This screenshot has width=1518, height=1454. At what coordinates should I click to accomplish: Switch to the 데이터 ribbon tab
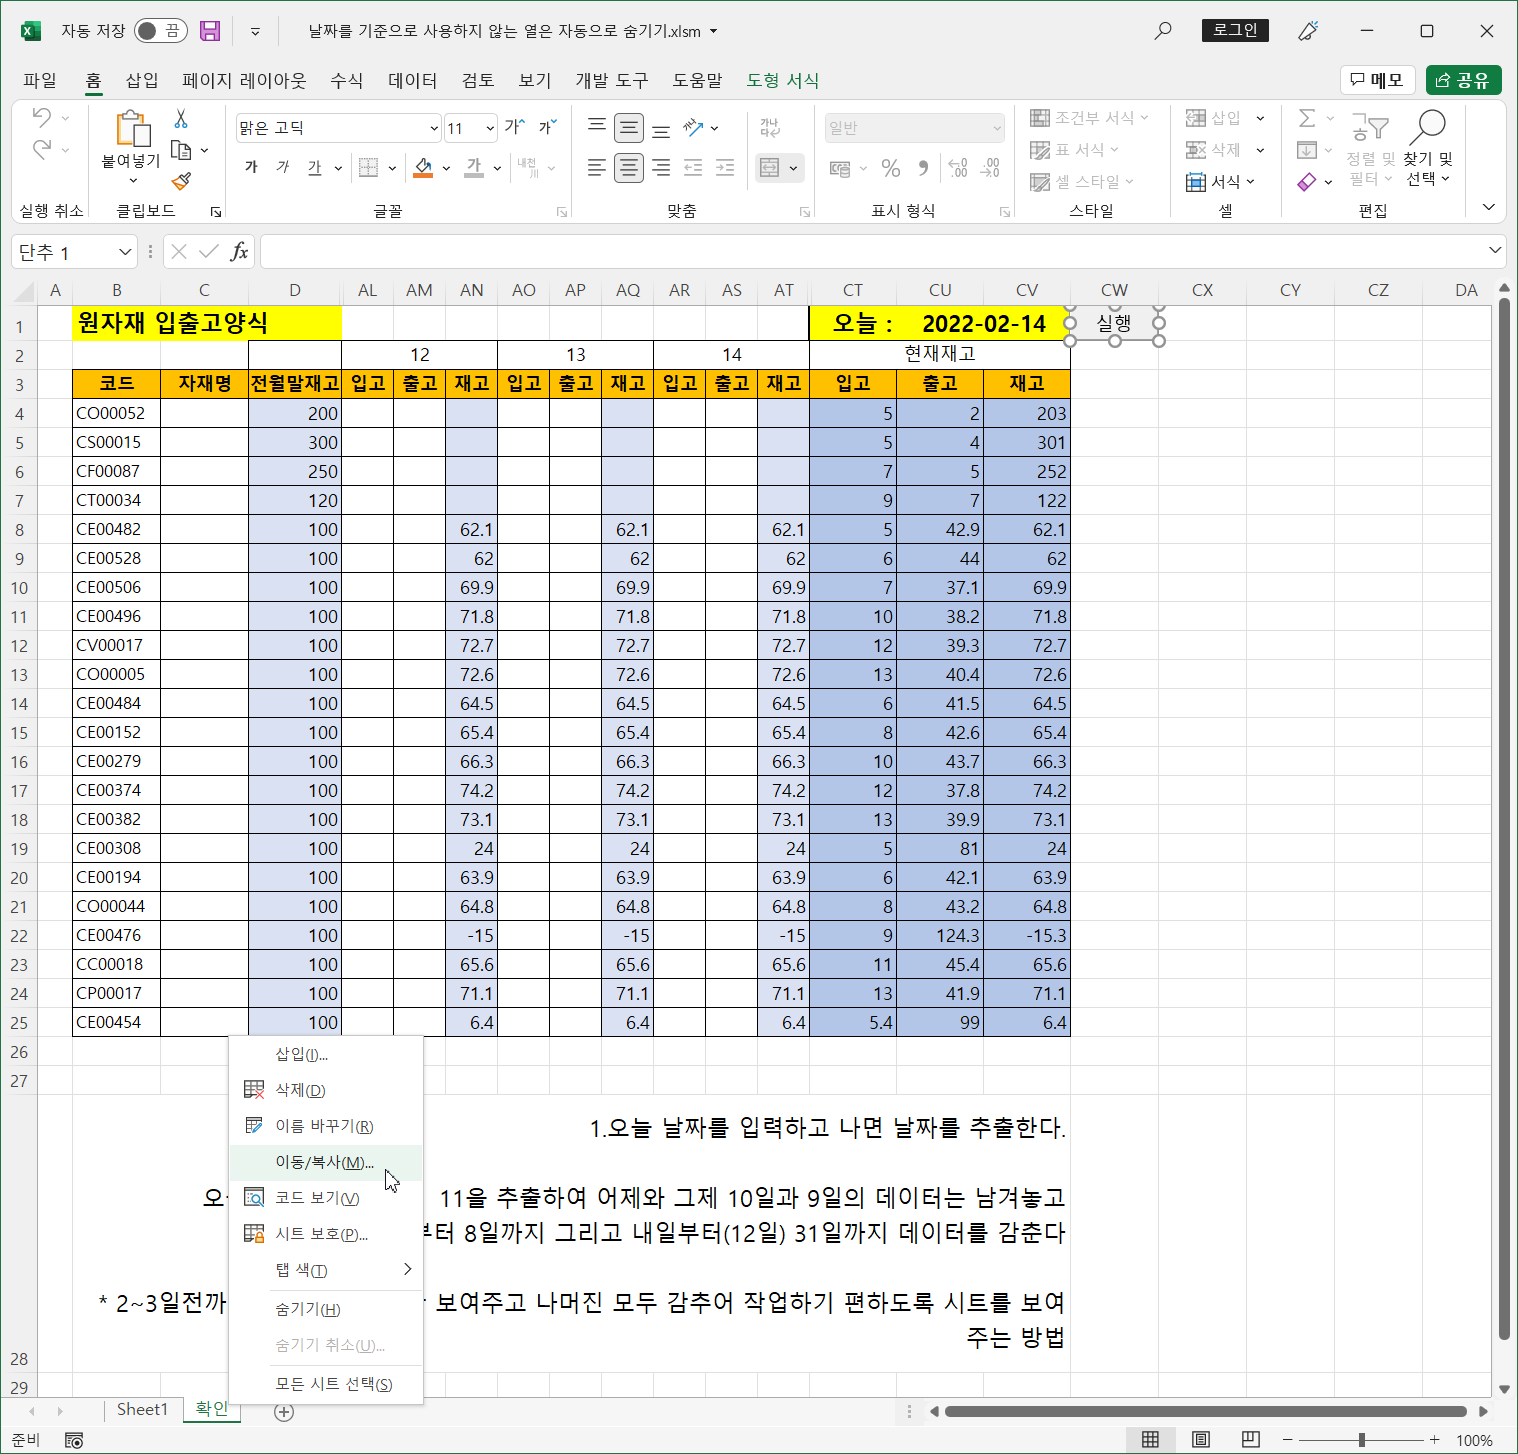coord(413,80)
